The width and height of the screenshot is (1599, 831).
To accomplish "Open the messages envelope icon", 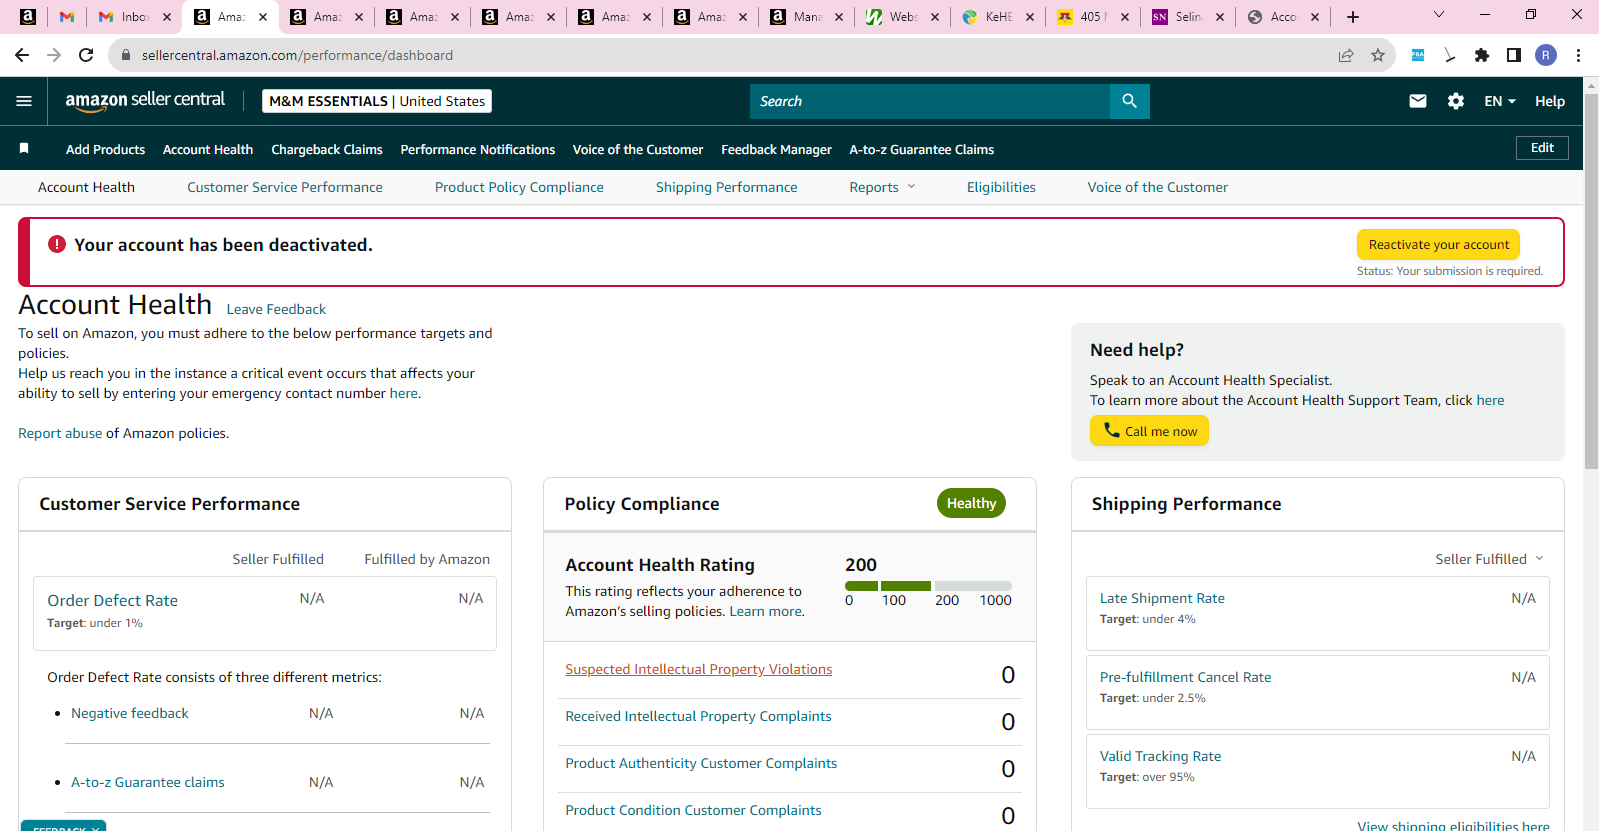I will click(x=1417, y=101).
